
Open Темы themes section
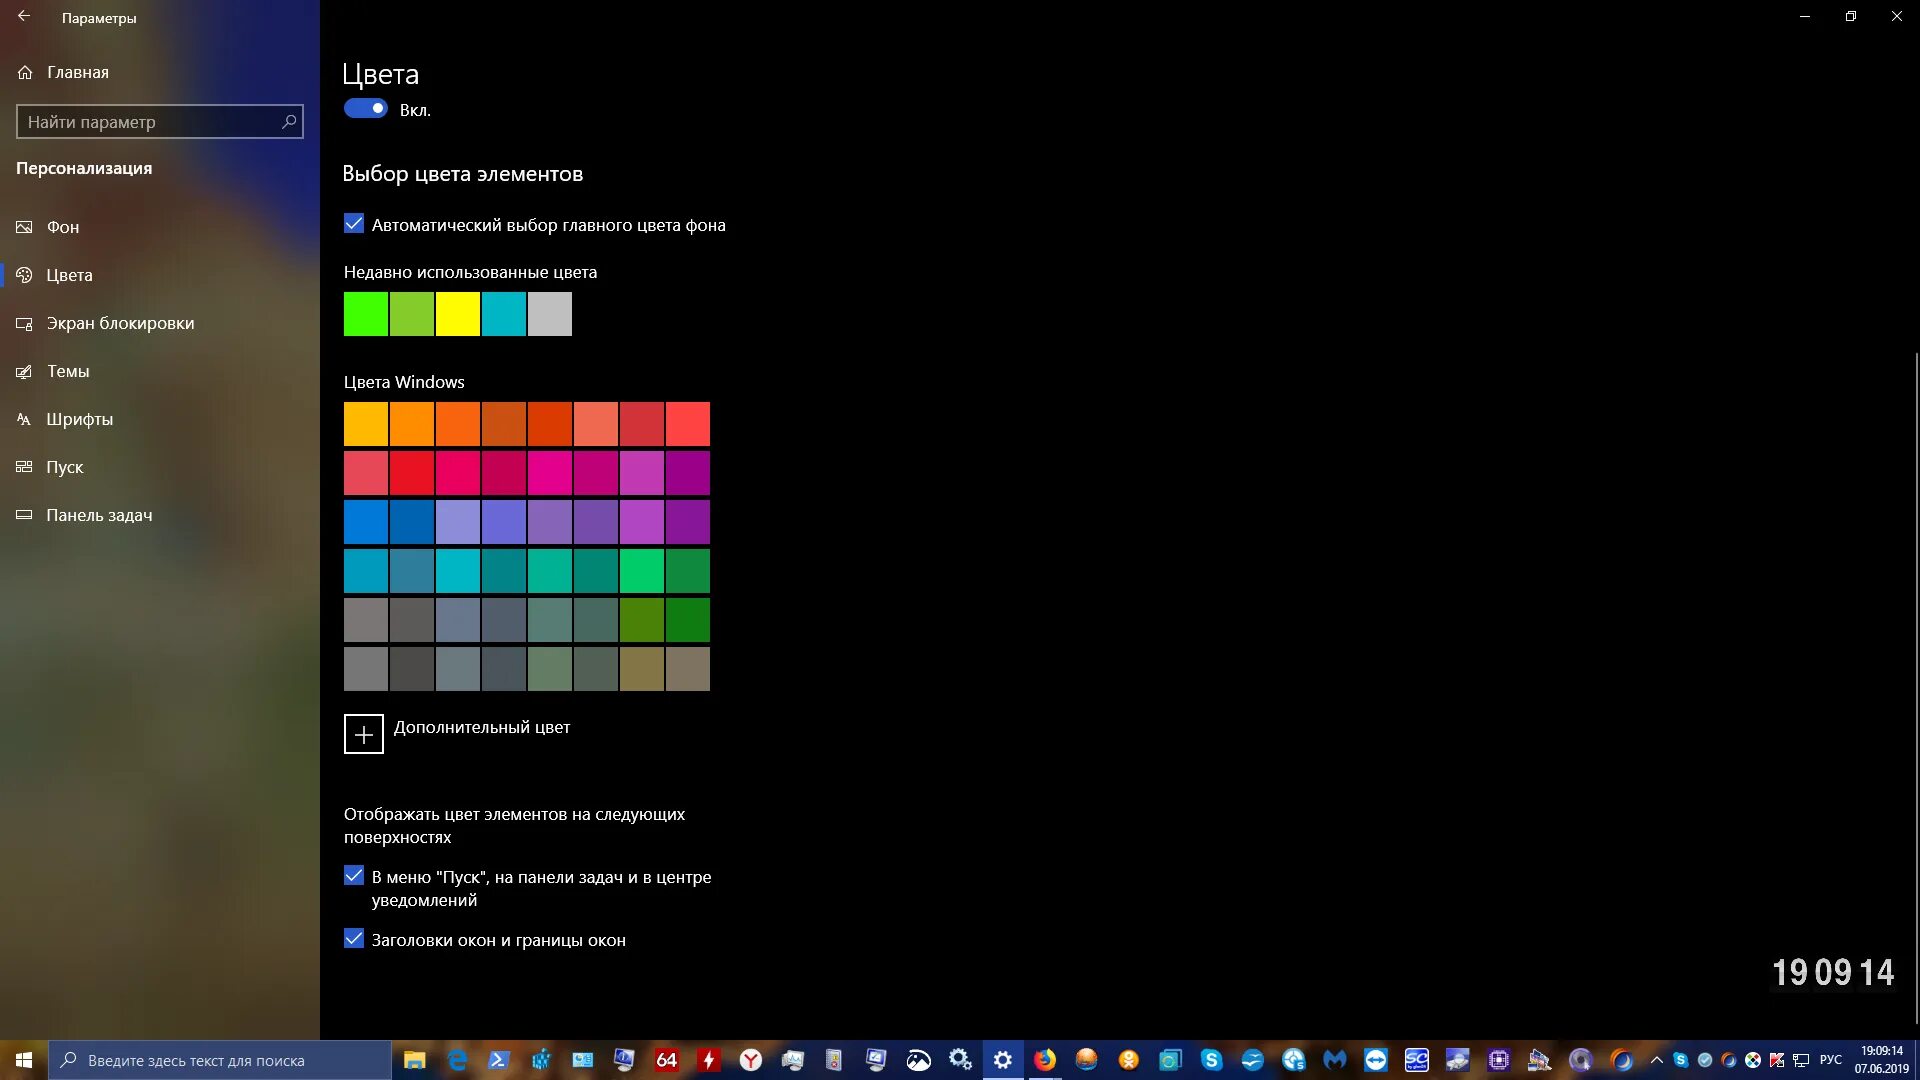coord(68,371)
